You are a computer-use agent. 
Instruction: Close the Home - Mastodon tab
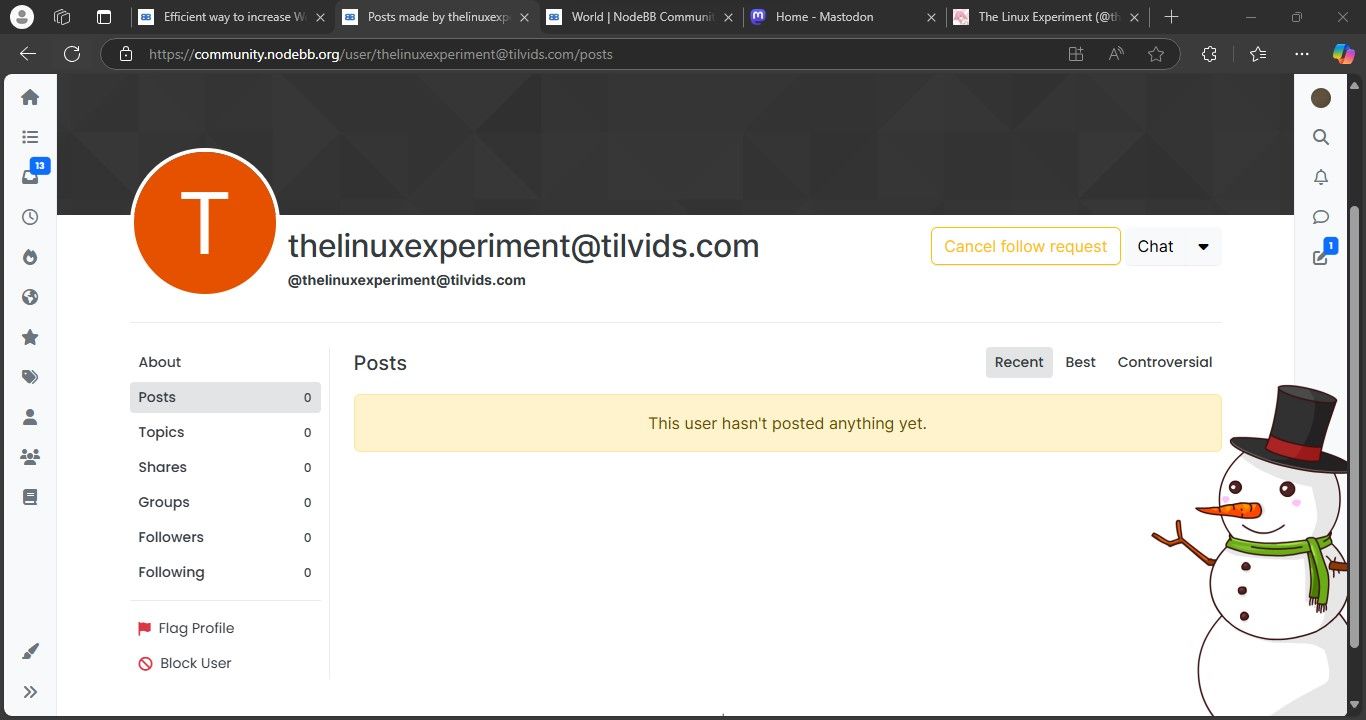tap(931, 17)
